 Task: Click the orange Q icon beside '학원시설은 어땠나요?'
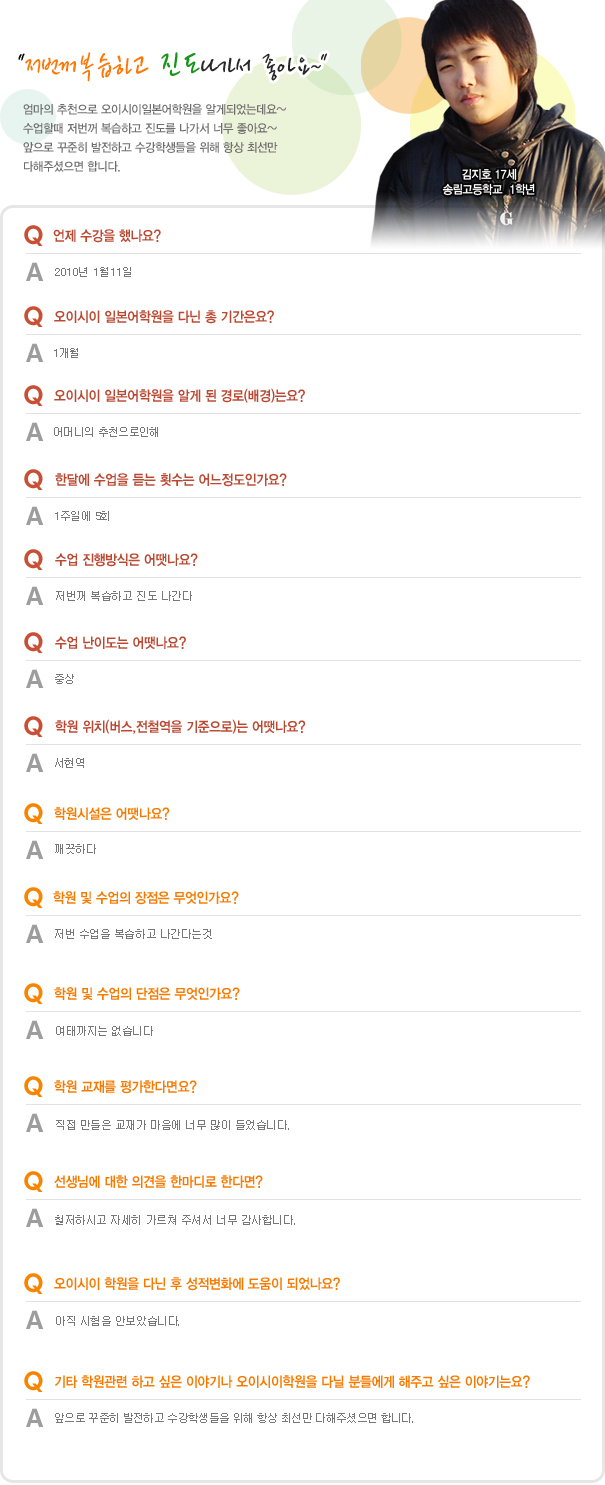33,813
